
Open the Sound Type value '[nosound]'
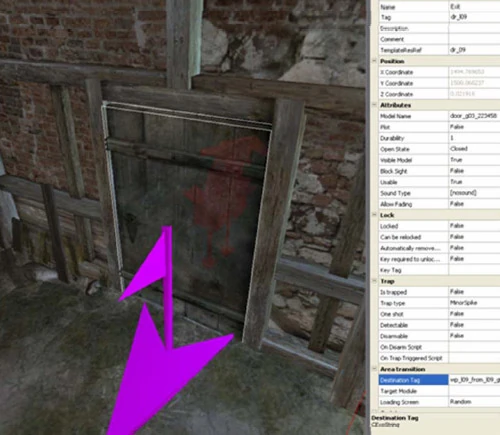pyautogui.click(x=474, y=193)
